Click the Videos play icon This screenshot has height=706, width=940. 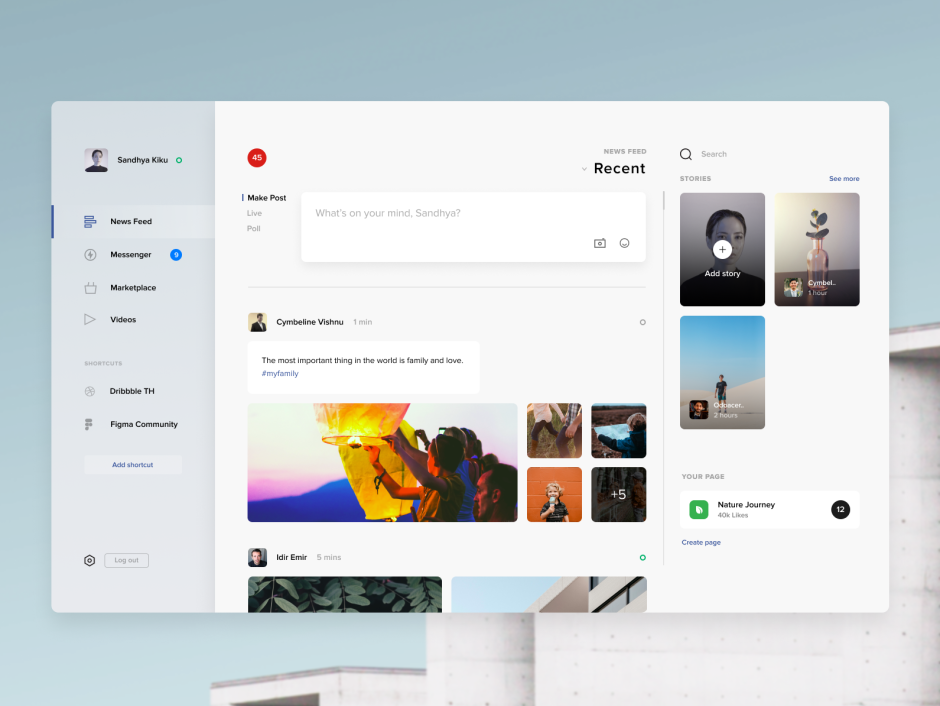[90, 320]
